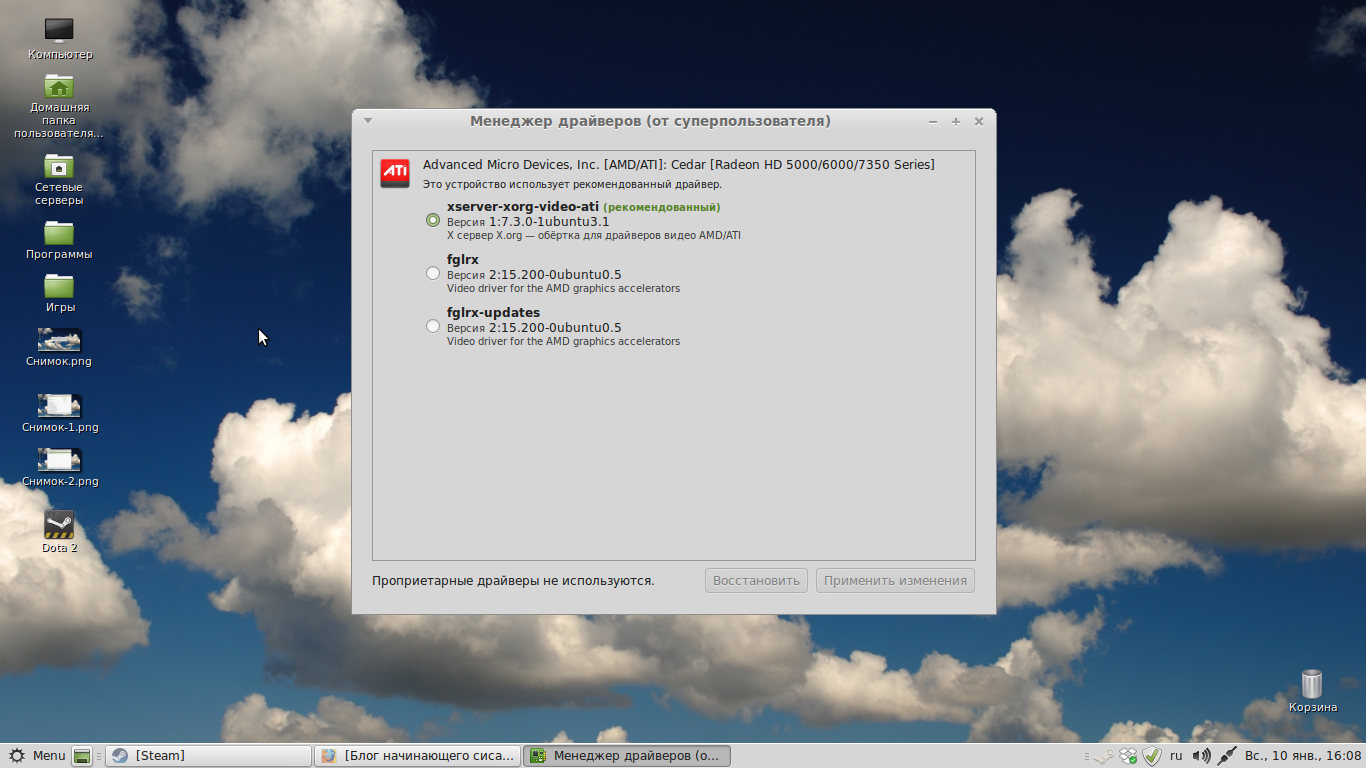Click the volume speaker tray icon

coord(1202,756)
